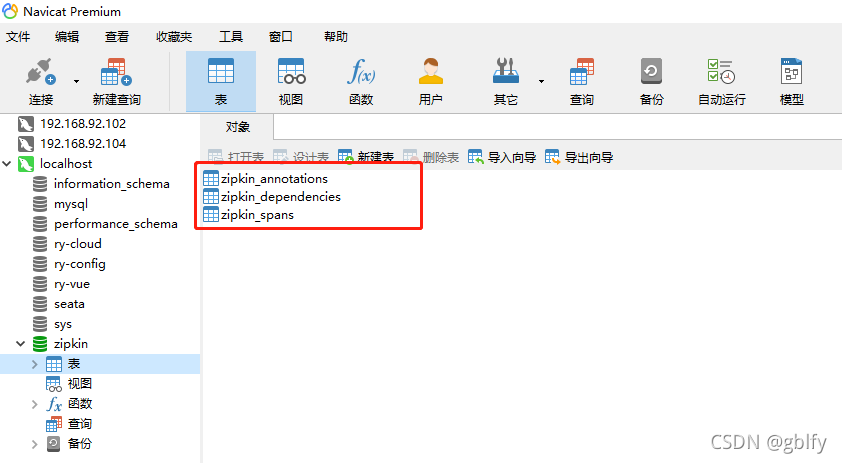The width and height of the screenshot is (842, 463).
Task: Click the New Query (新建查询) icon
Action: pyautogui.click(x=116, y=72)
